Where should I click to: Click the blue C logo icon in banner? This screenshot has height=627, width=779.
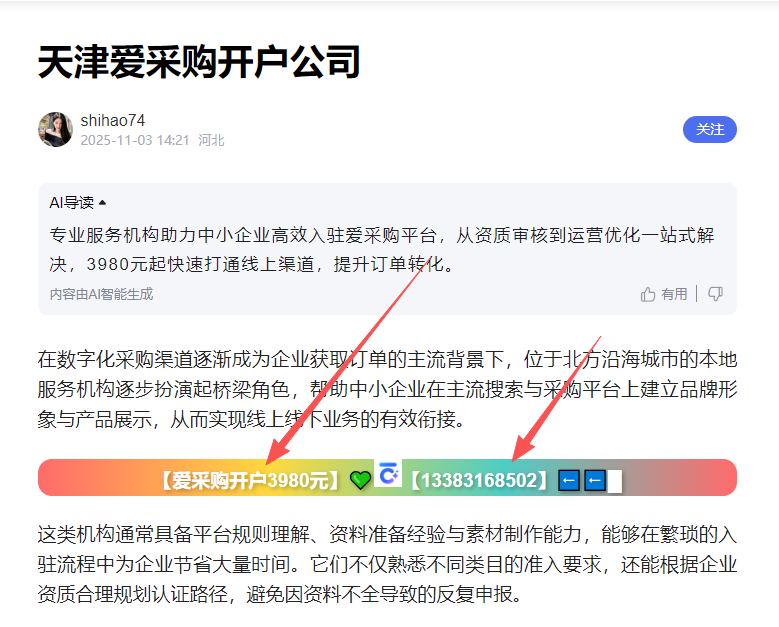click(x=388, y=474)
